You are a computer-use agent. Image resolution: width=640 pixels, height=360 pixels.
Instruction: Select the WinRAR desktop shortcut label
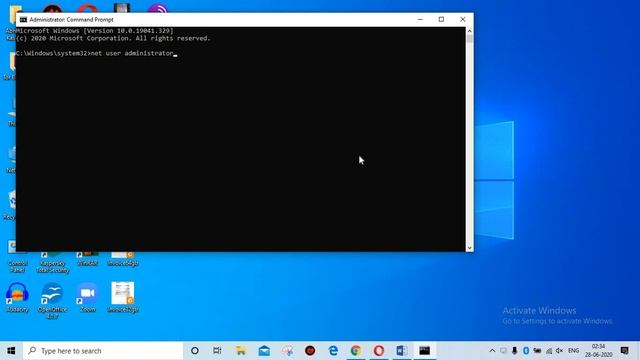87,263
